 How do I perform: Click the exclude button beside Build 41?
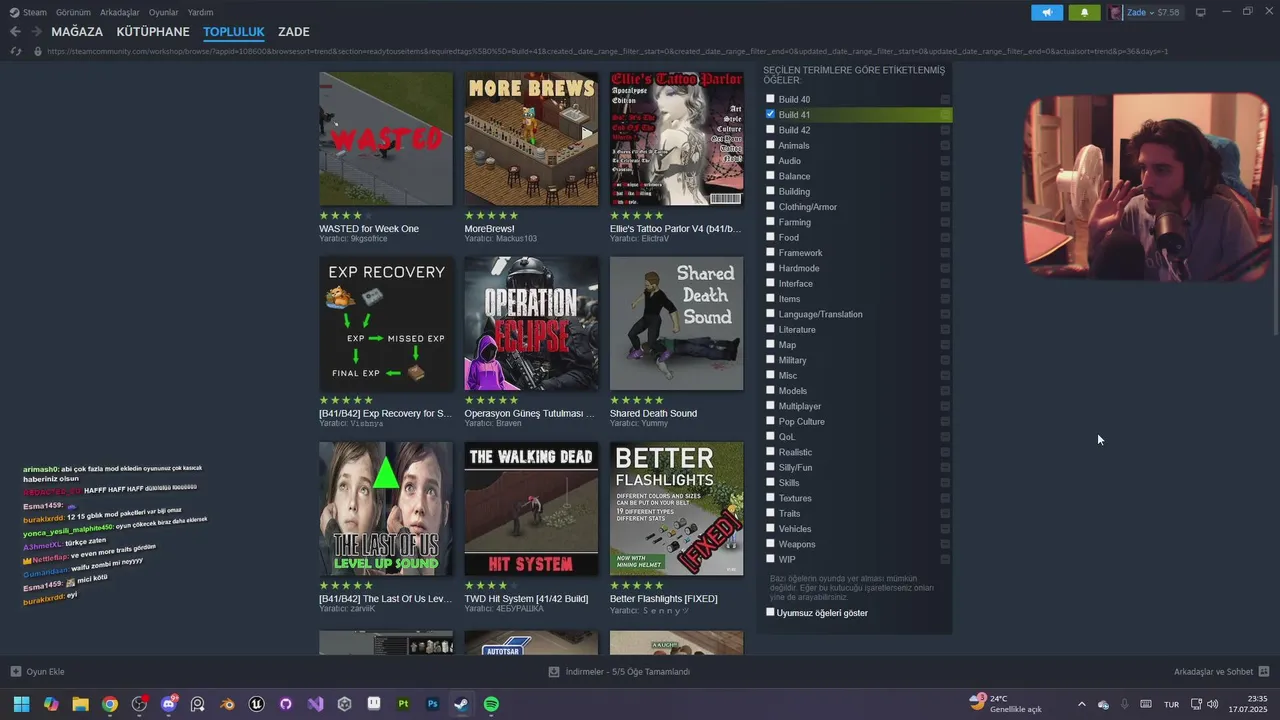click(945, 114)
